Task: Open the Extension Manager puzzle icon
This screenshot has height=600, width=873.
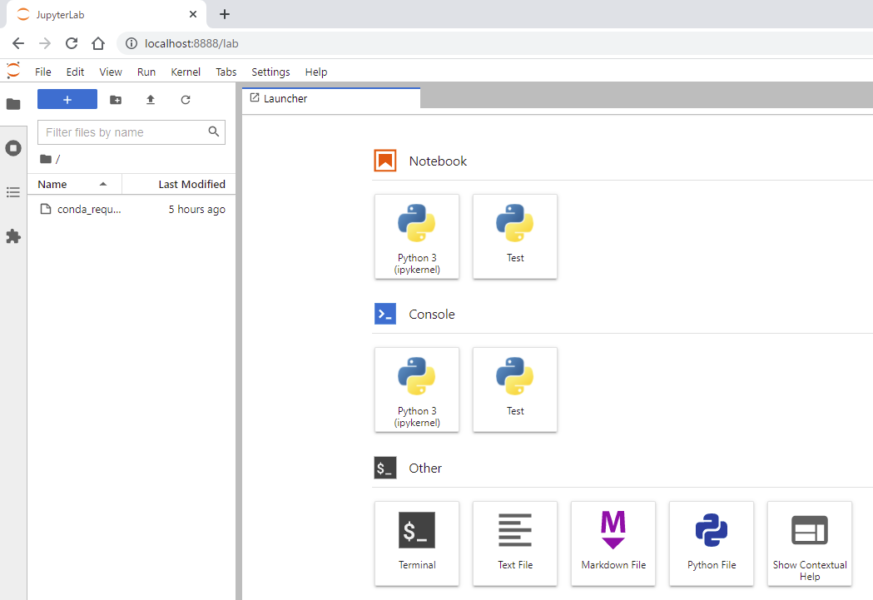Action: (13, 237)
